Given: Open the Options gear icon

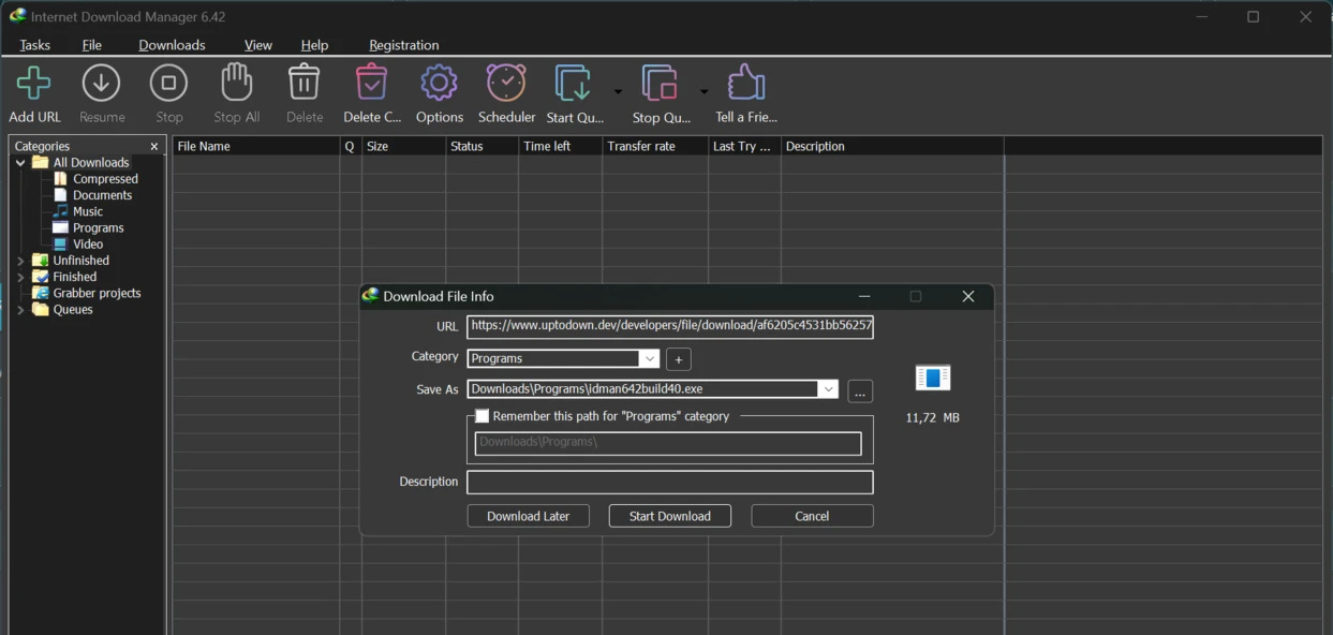Looking at the screenshot, I should tap(439, 84).
